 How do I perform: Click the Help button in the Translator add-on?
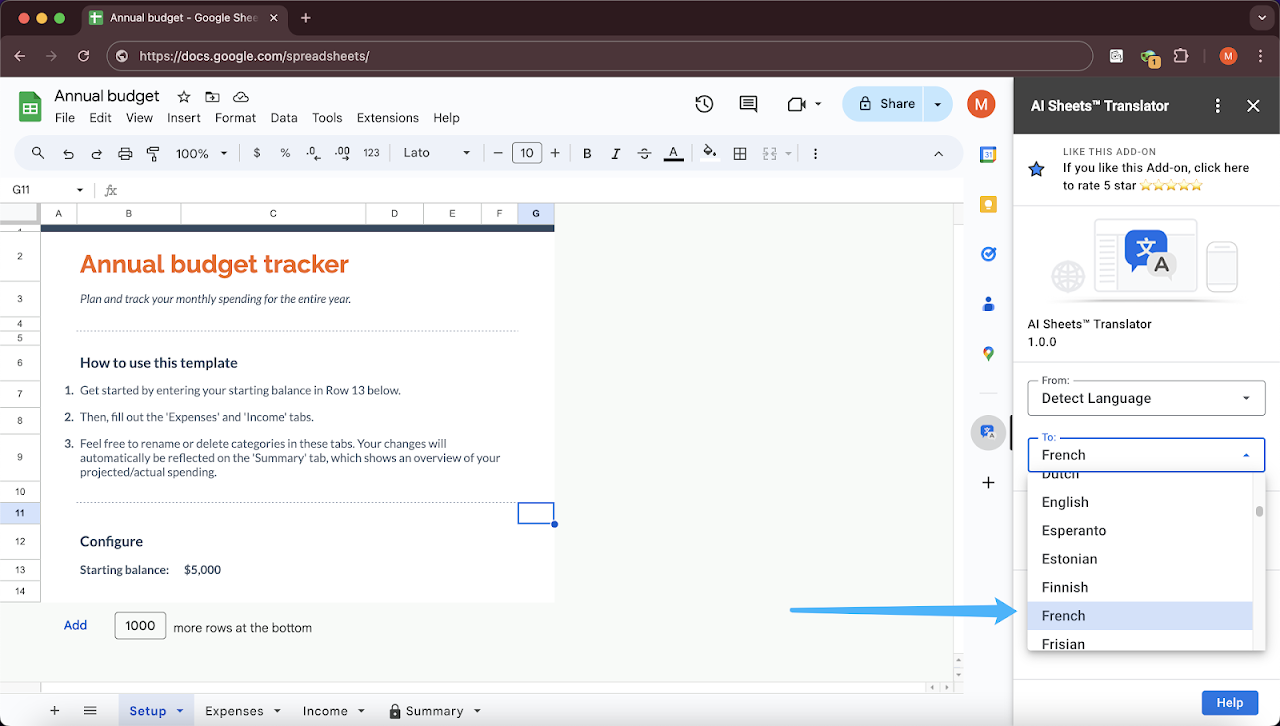tap(1229, 702)
